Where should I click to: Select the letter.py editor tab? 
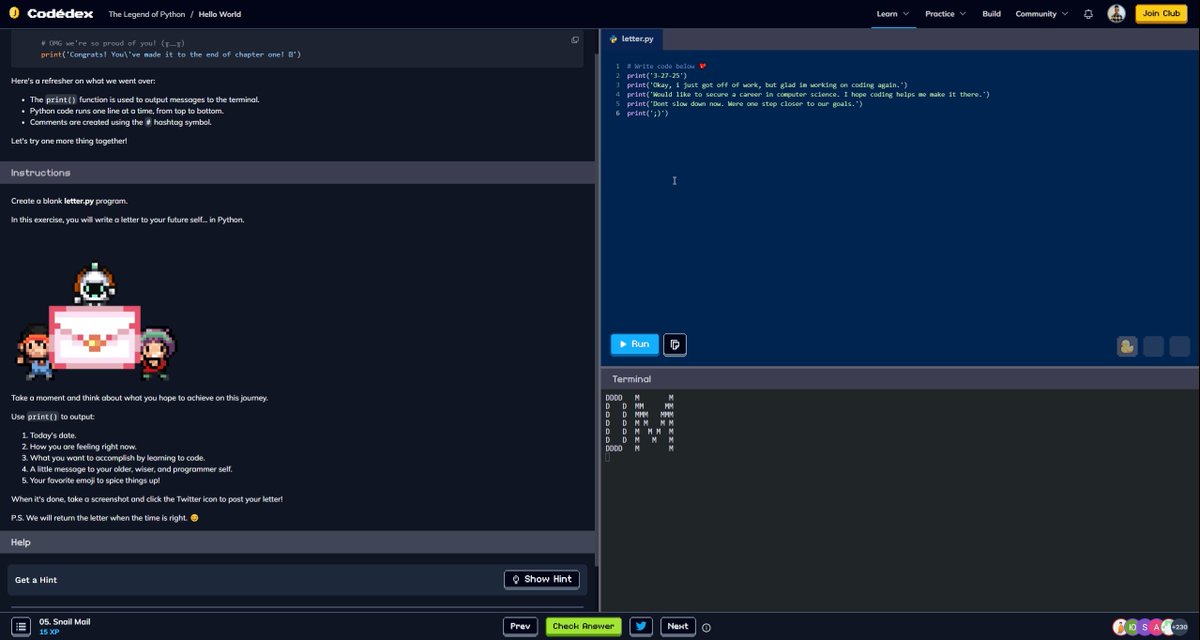click(x=632, y=39)
